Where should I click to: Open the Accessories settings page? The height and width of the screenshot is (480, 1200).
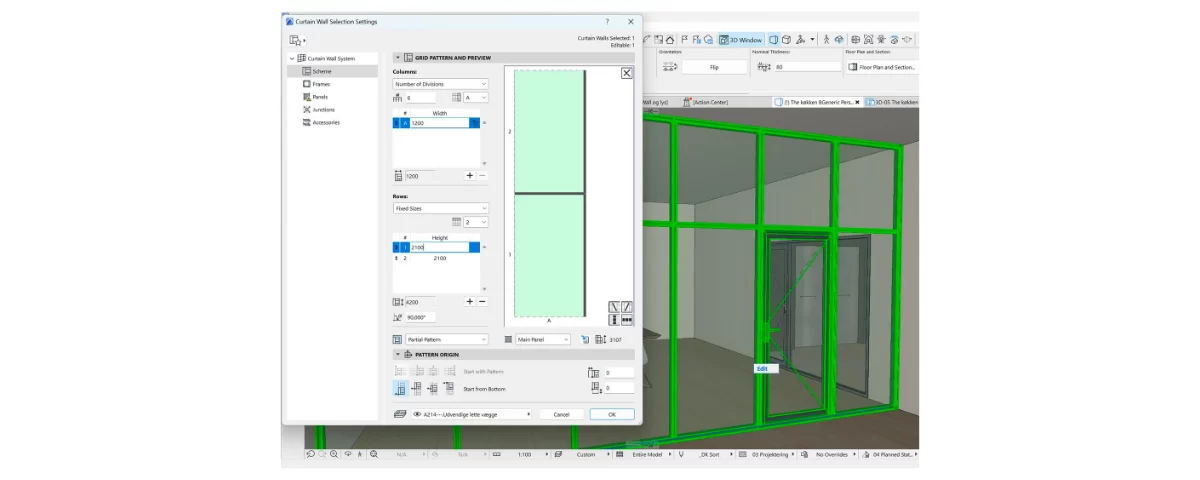pyautogui.click(x=326, y=122)
